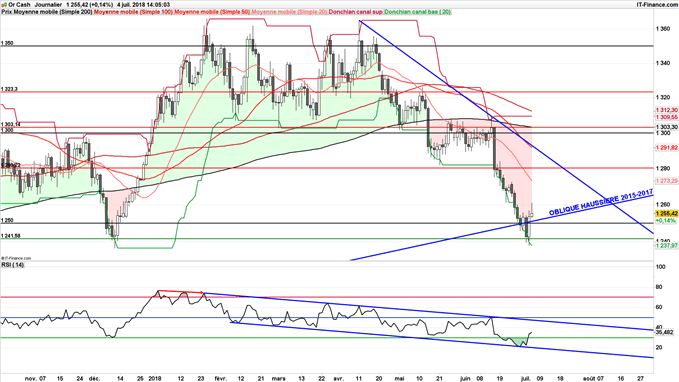Select the Donchian canal sup legend

point(356,12)
